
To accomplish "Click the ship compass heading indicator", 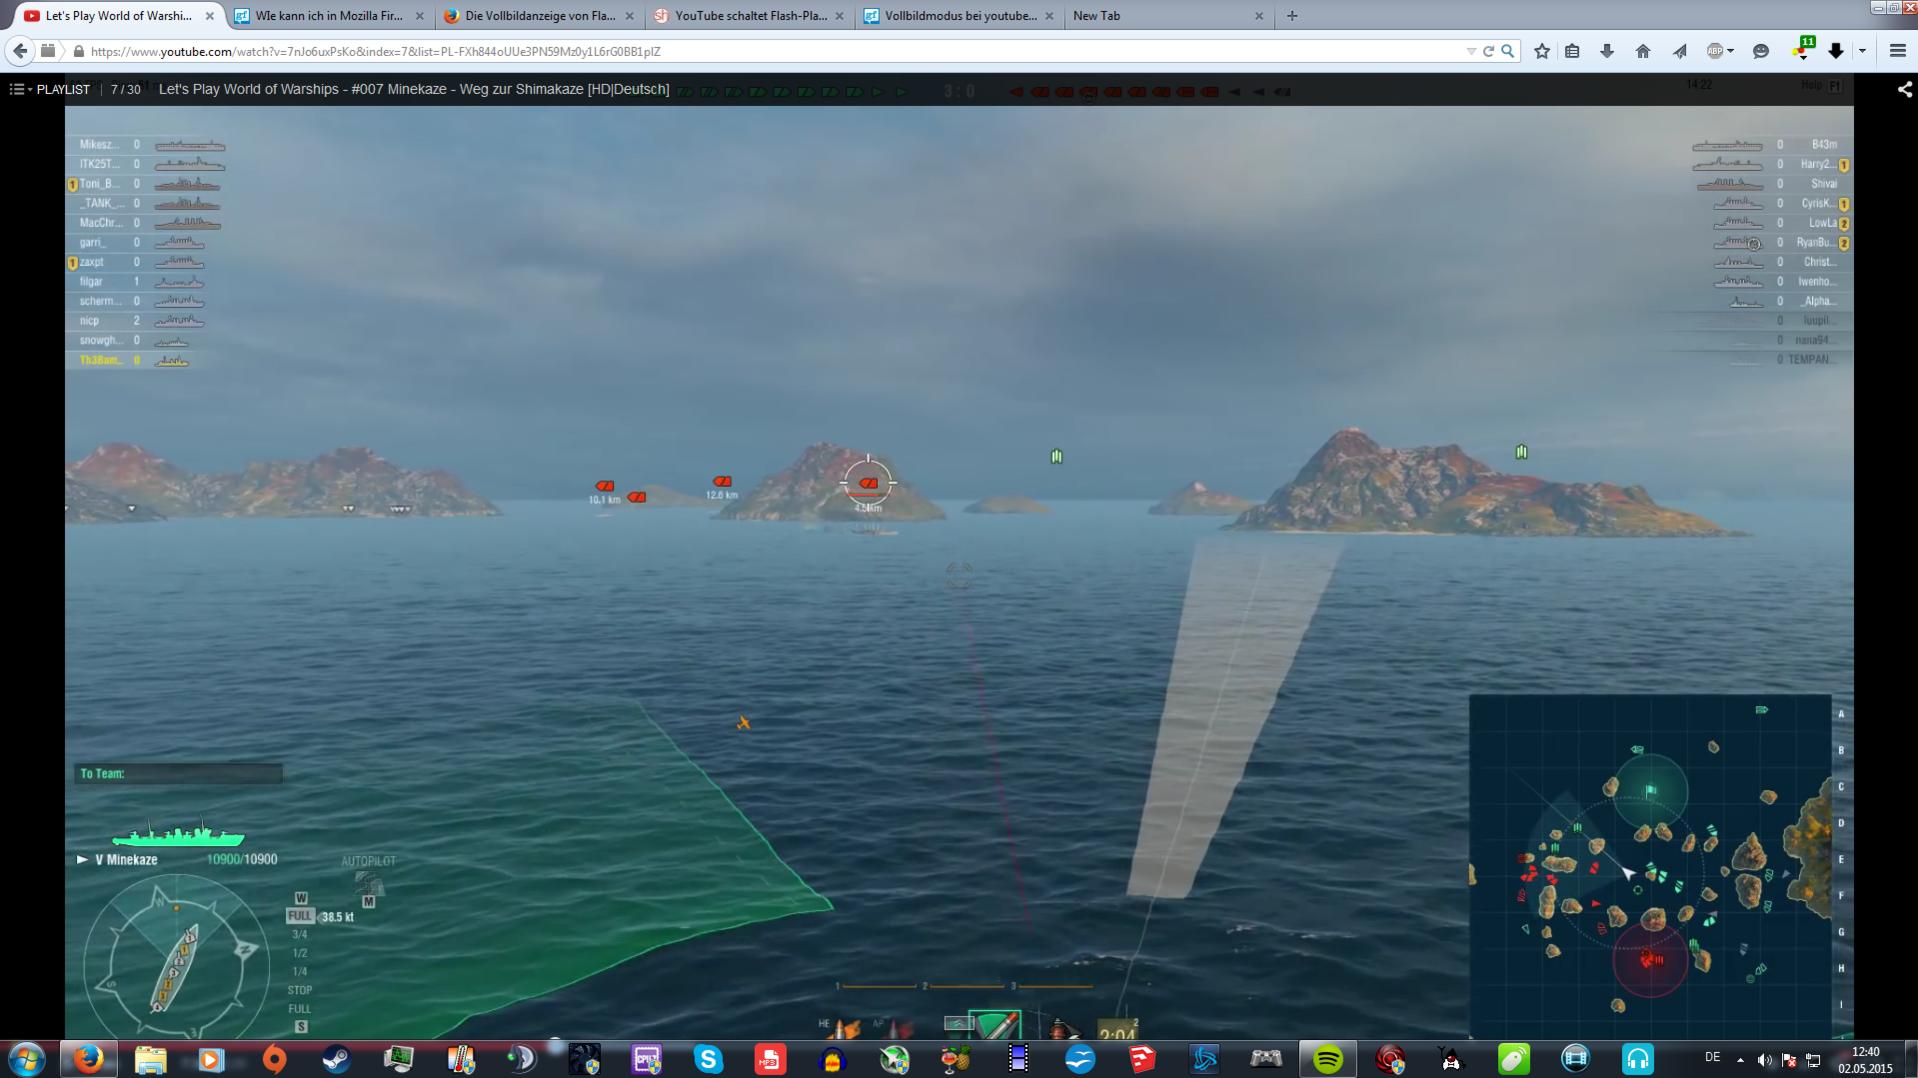I will pos(176,957).
